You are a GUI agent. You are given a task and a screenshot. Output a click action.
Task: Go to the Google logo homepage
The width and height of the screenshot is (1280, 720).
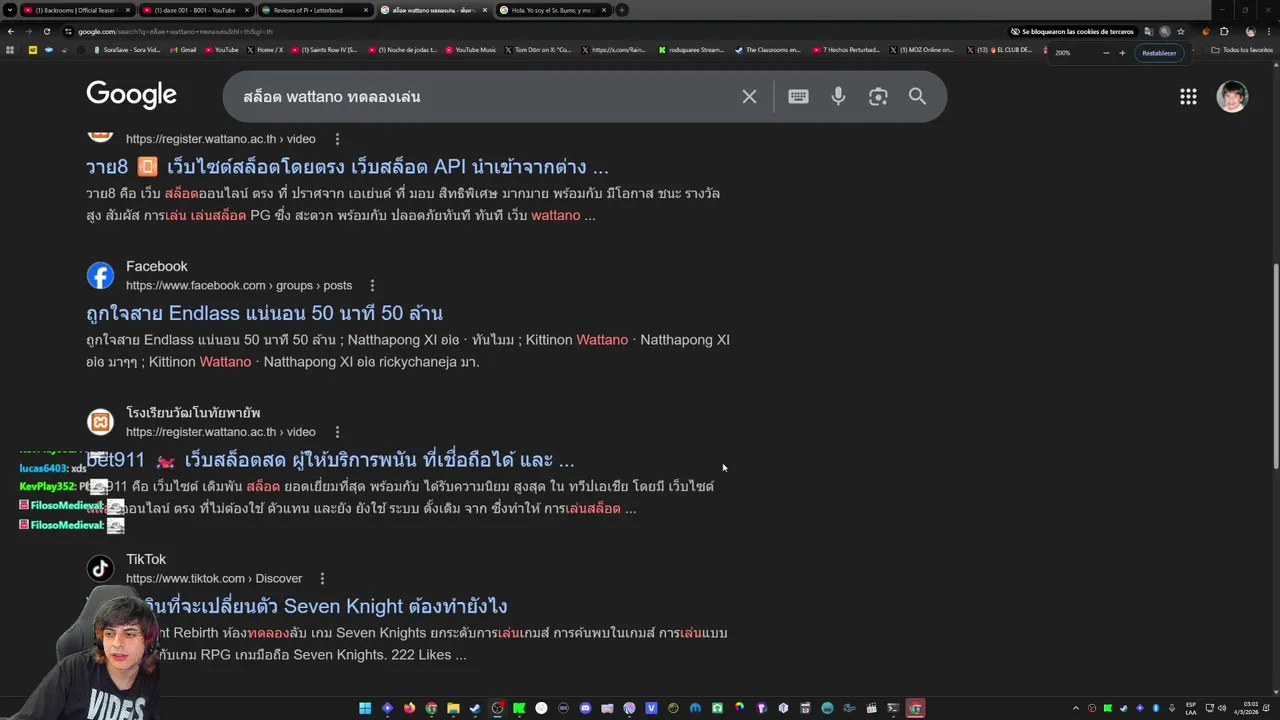[x=131, y=95]
